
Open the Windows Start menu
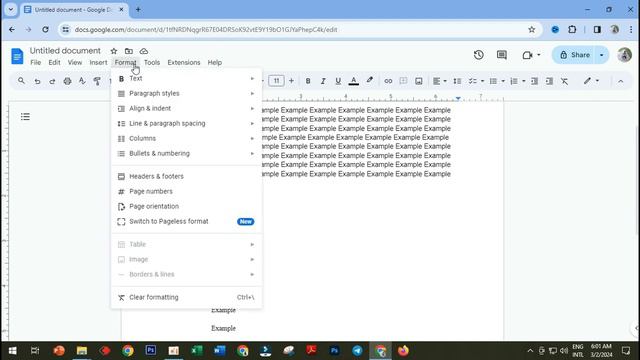(x=12, y=351)
